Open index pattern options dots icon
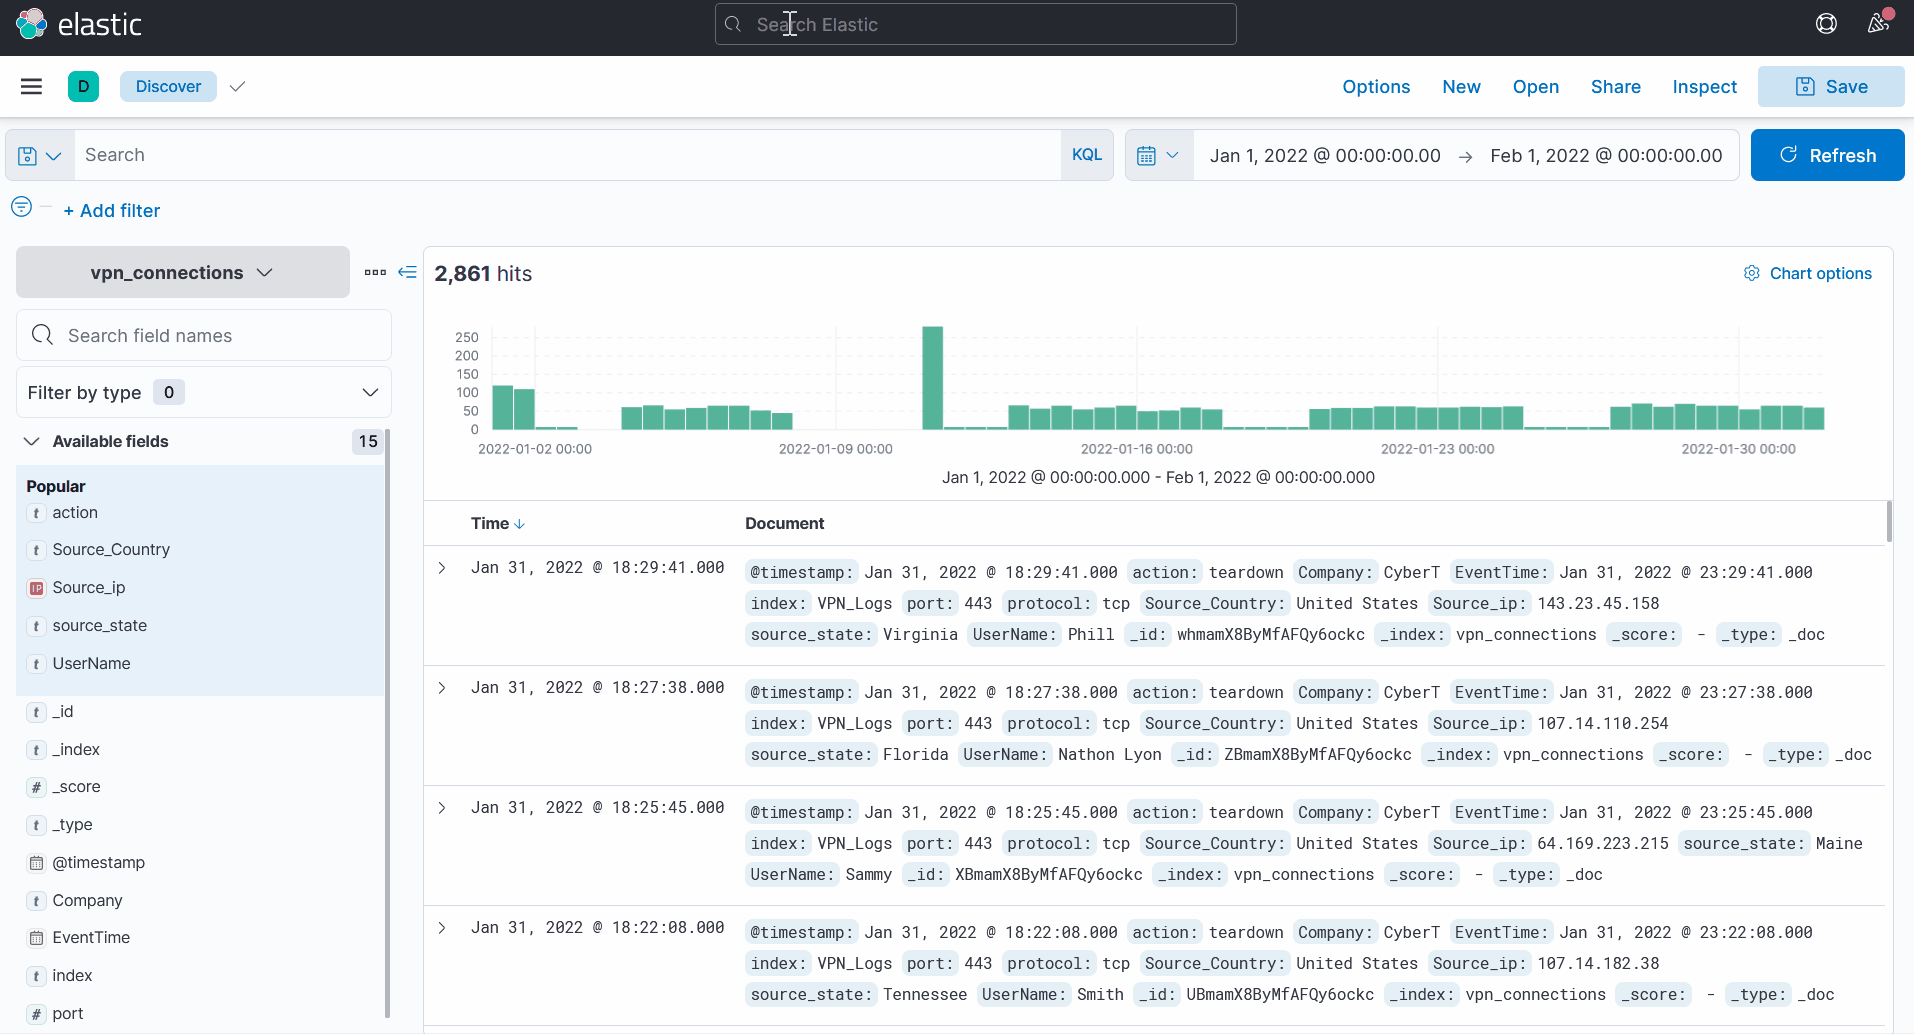Viewport: 1914px width, 1034px height. (375, 272)
